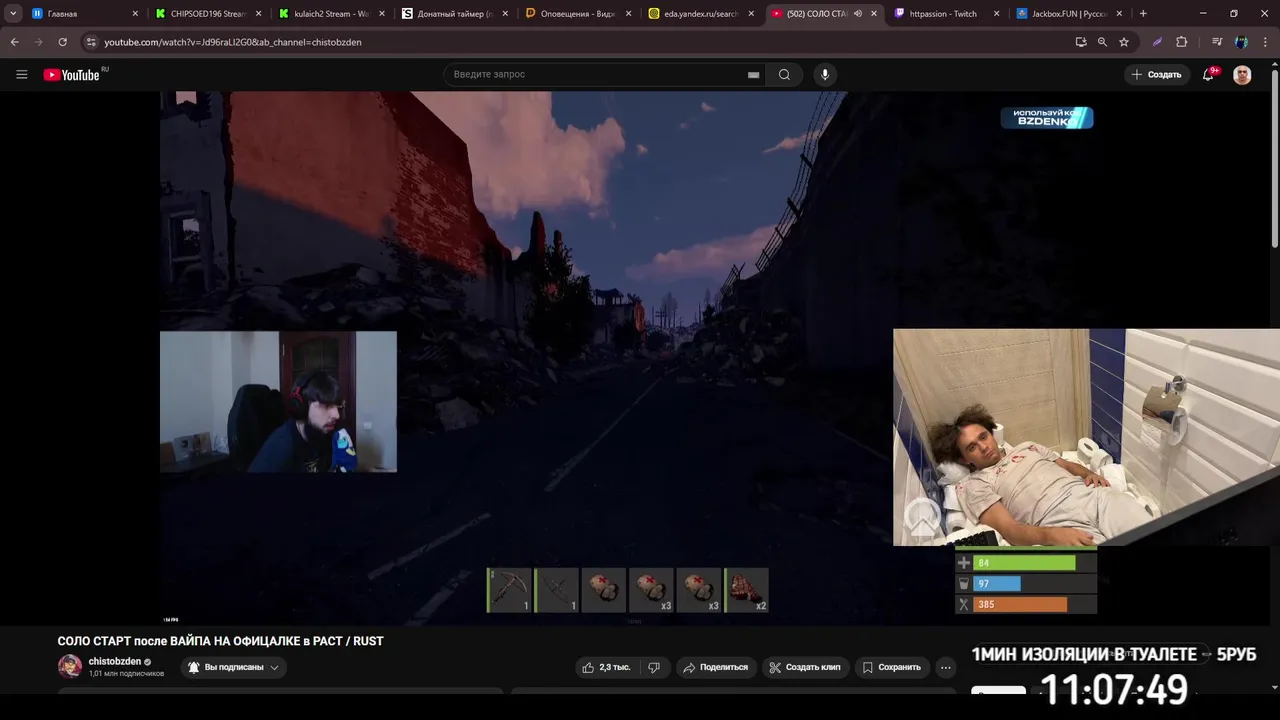Screen dimensions: 1280x720
Task: Open the YouTube hamburger guide menu
Action: [21, 74]
